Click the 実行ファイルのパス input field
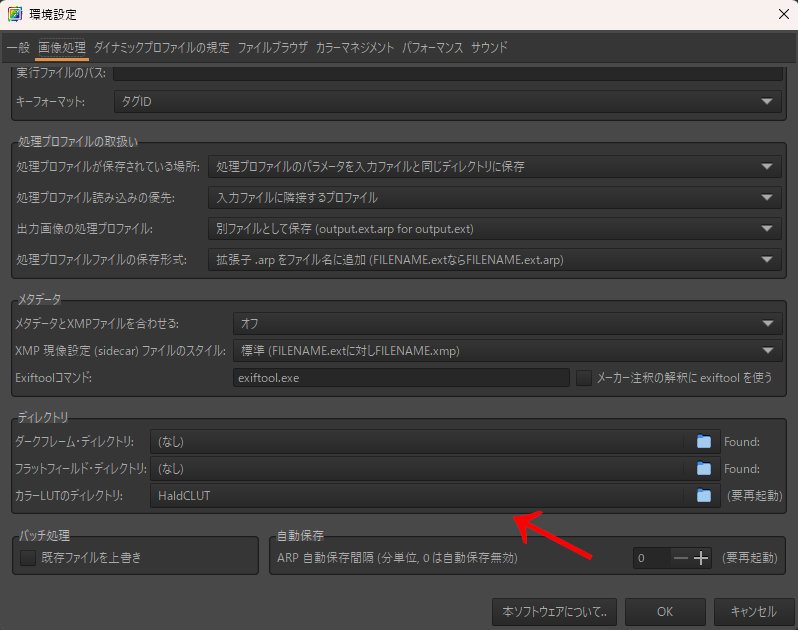This screenshot has height=630, width=798. 448,73
